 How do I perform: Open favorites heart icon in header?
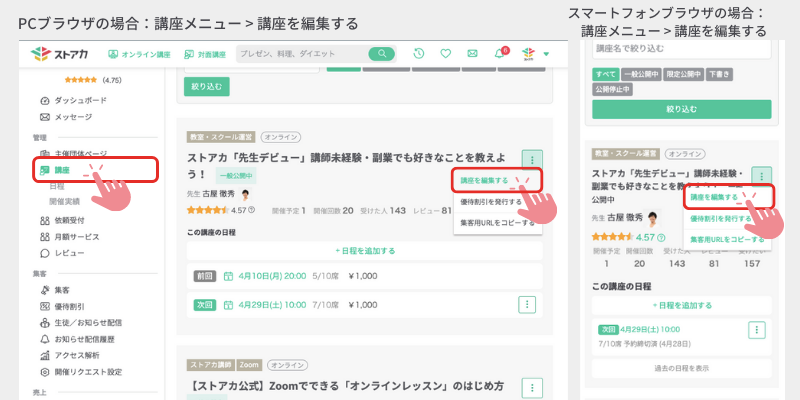(445, 54)
